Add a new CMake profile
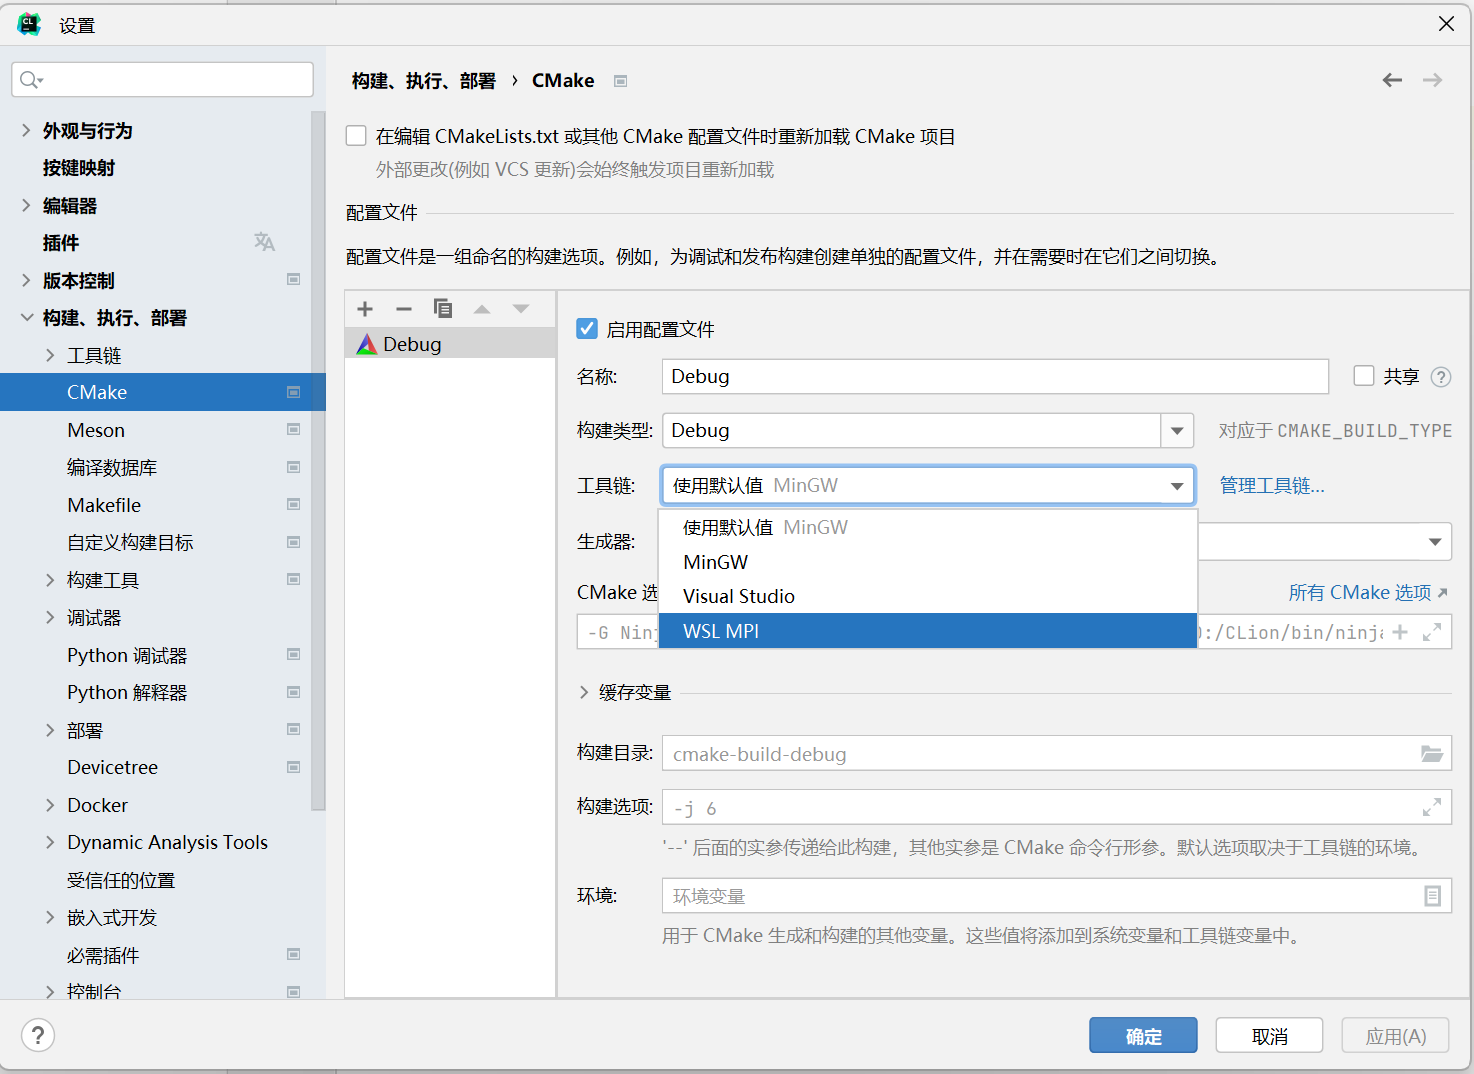The height and width of the screenshot is (1074, 1474). (x=364, y=309)
